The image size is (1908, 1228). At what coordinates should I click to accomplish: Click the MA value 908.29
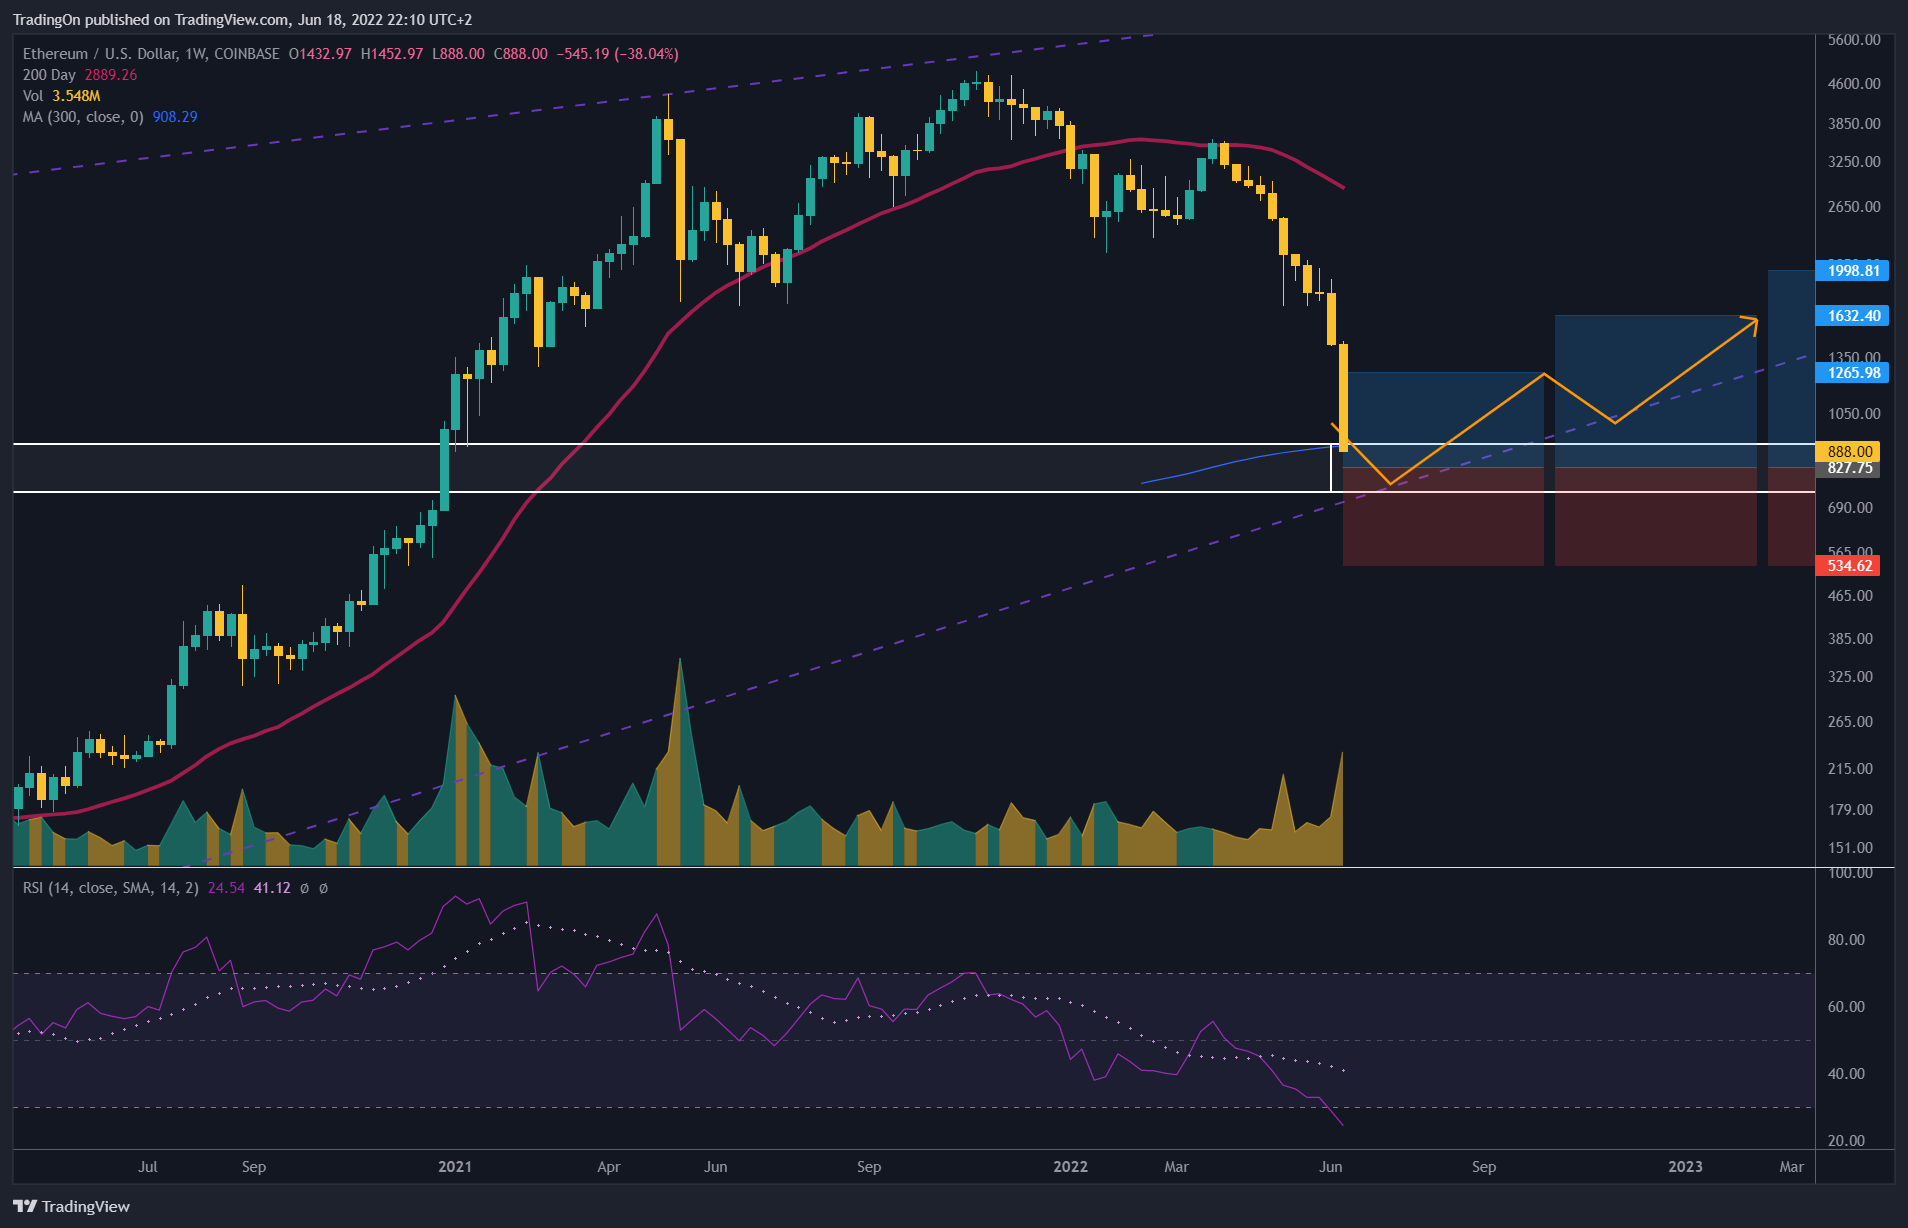coord(175,117)
